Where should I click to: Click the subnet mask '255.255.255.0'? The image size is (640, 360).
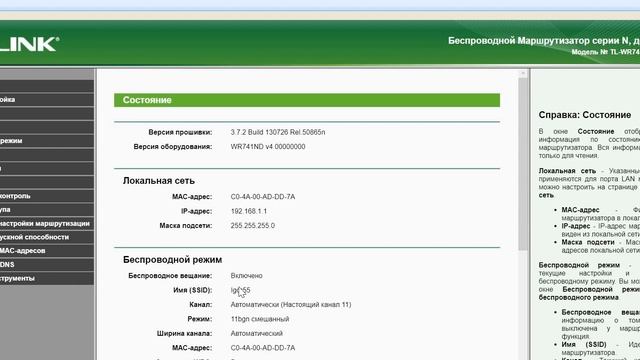point(253,226)
